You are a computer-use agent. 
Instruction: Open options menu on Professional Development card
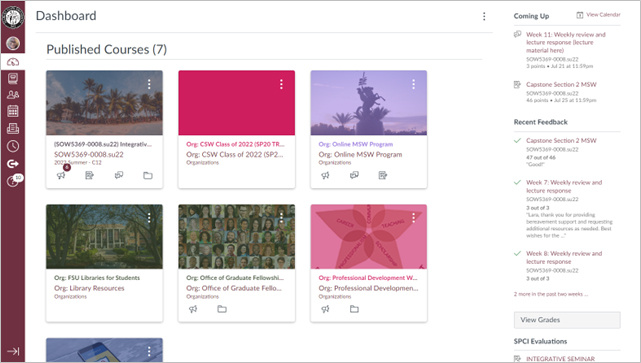coord(413,218)
